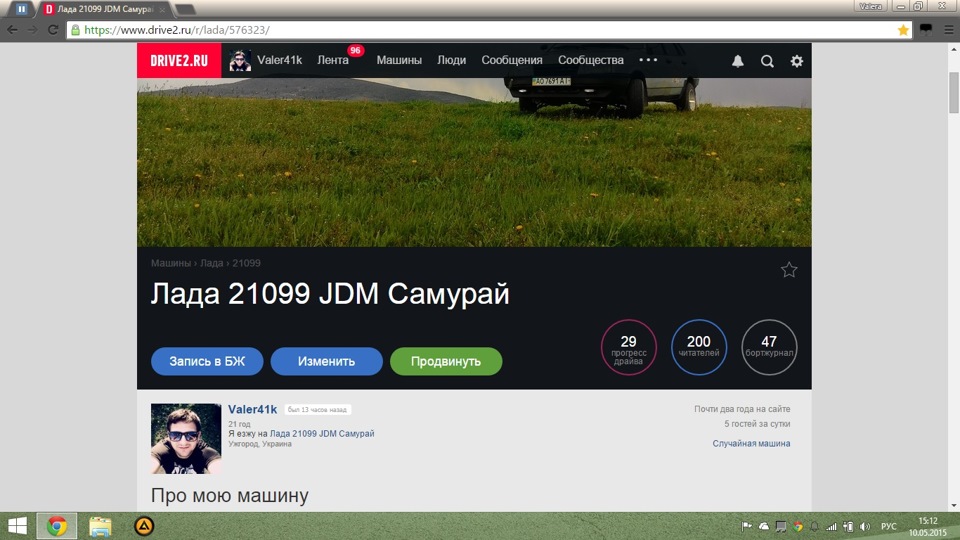Add car to favorites with star outline
Viewport: 960px width, 540px height.
point(789,269)
